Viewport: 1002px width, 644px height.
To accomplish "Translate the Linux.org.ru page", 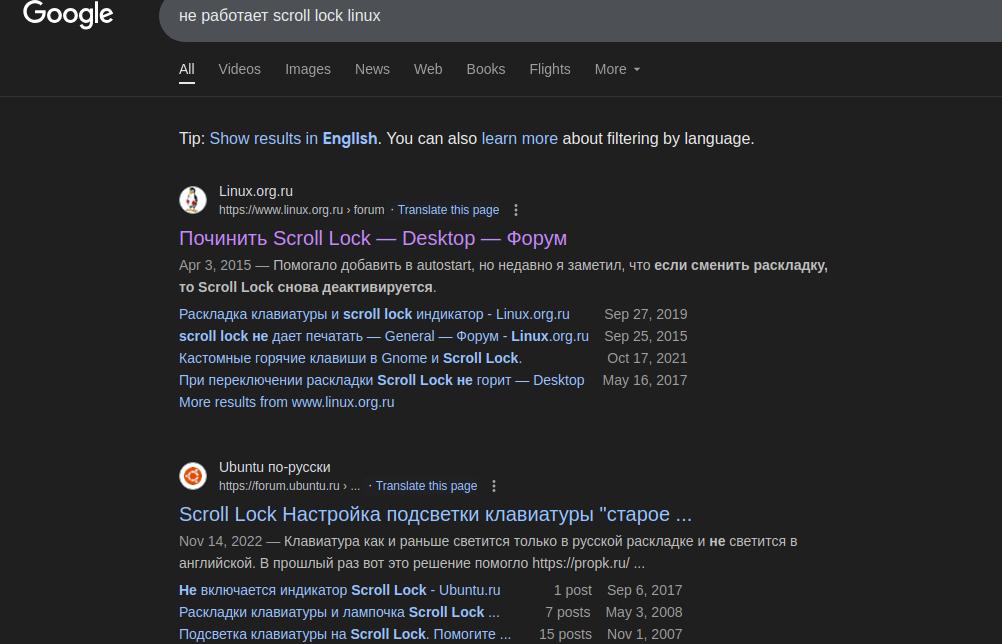I will tap(449, 210).
